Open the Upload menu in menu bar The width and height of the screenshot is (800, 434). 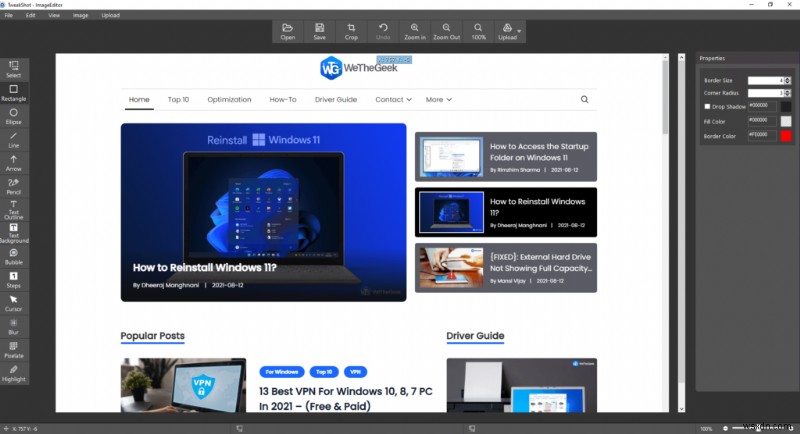[x=110, y=15]
